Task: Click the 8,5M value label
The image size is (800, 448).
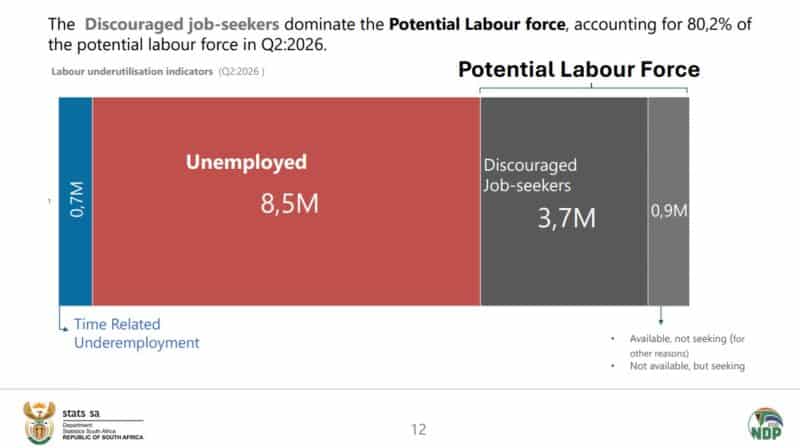Action: 289,204
